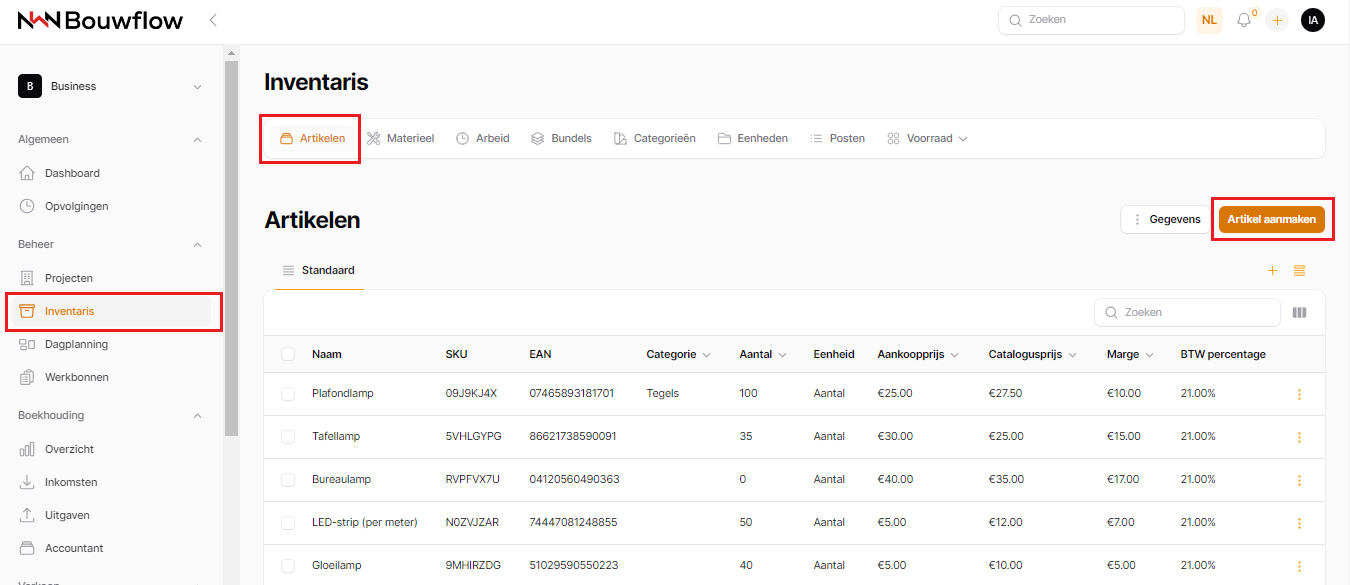Open row actions menu for Plafondlamp

1299,394
